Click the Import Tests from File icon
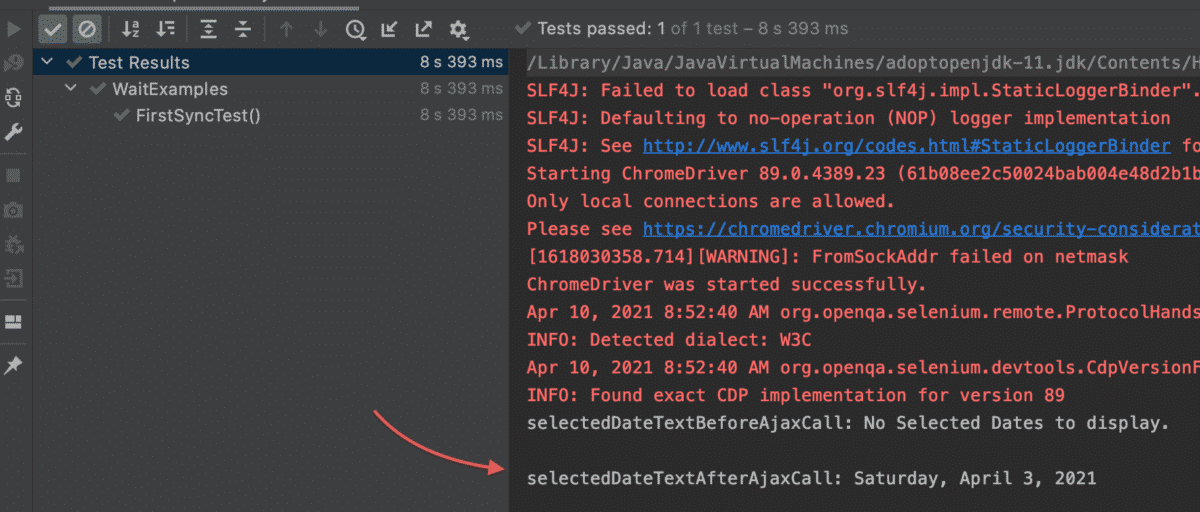1200x512 pixels. (389, 29)
